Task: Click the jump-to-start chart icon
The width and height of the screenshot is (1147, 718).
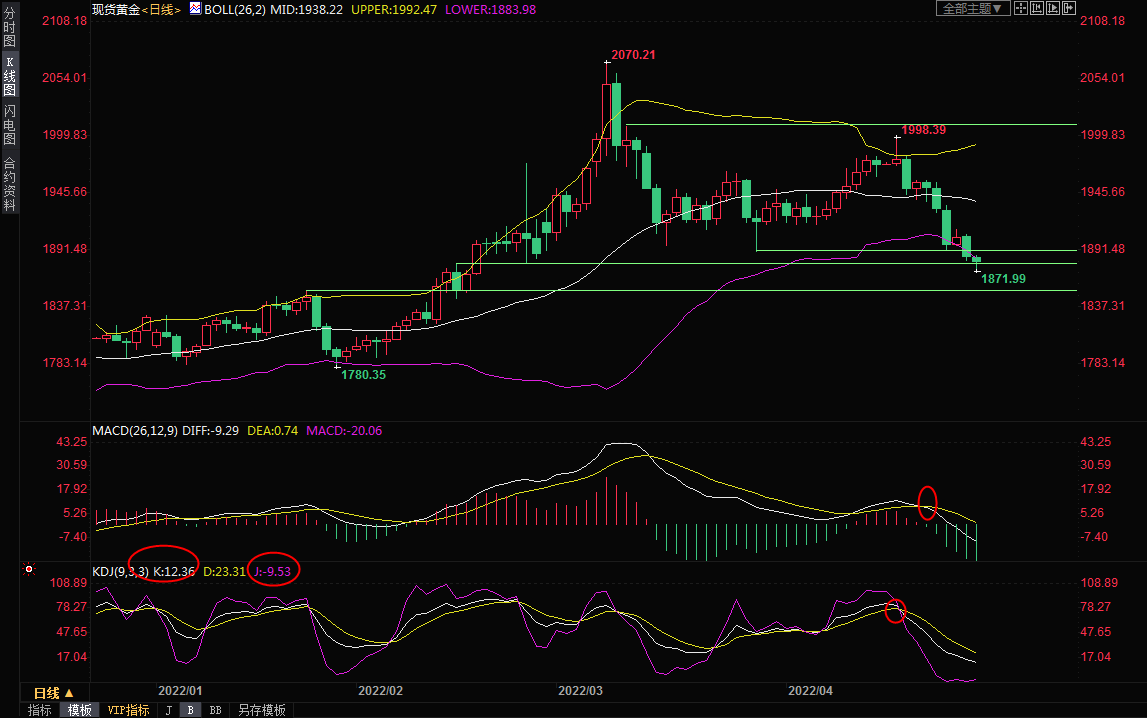Action: pyautogui.click(x=1037, y=8)
